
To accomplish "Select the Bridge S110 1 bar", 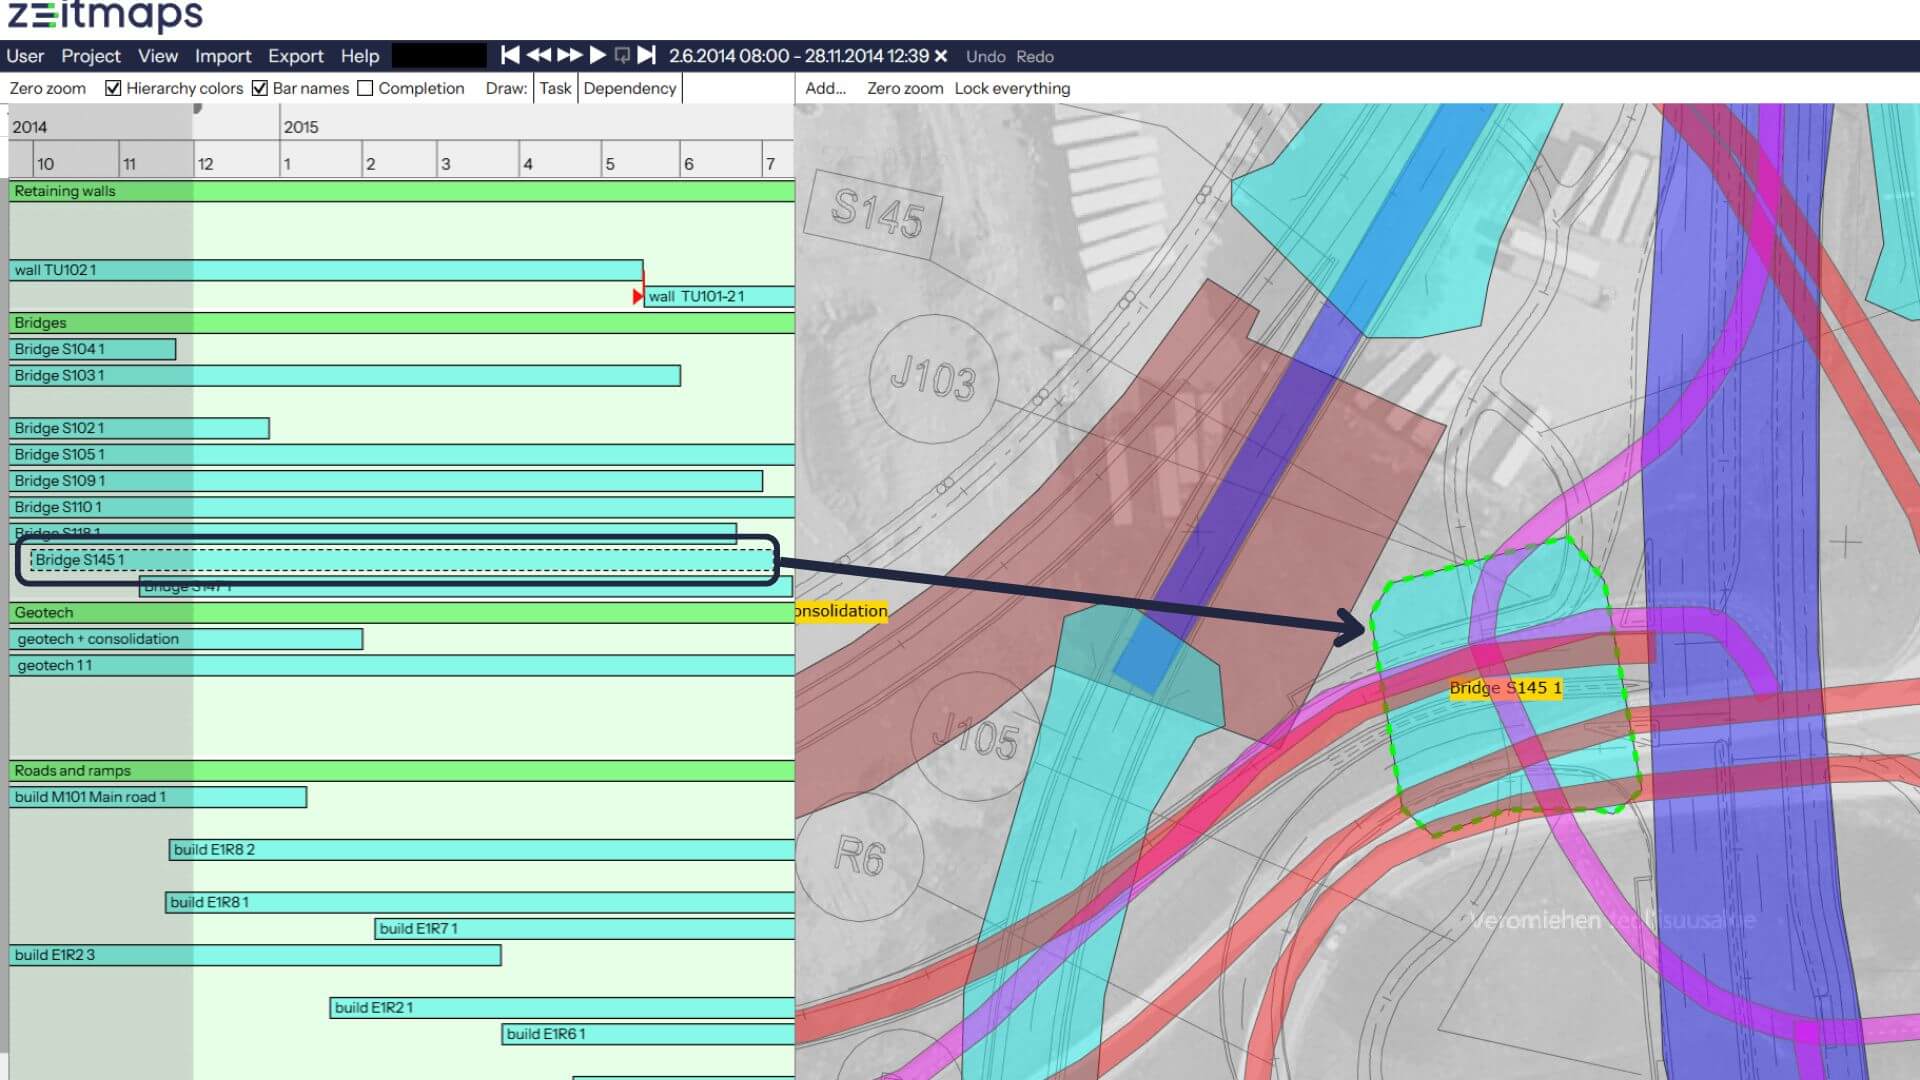I will tap(402, 507).
